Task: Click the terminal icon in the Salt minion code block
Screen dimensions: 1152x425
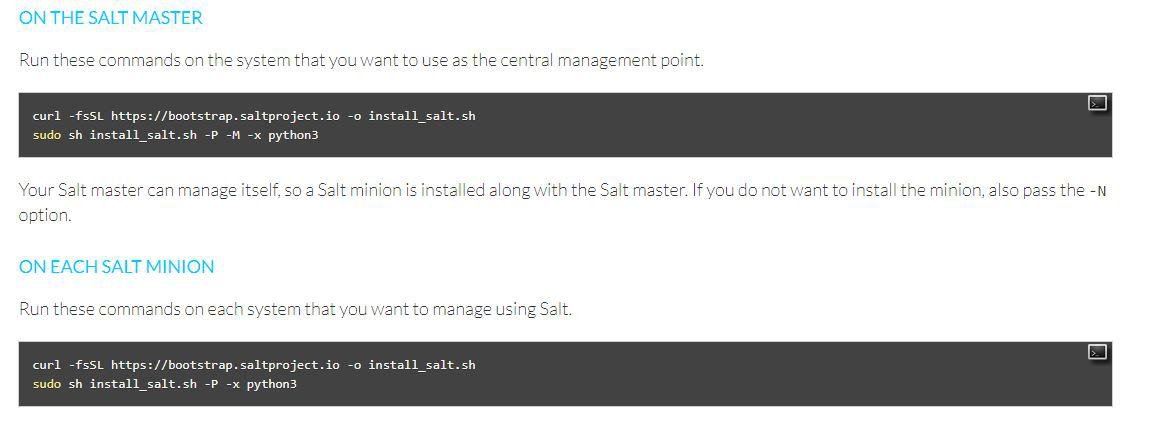Action: point(1097,352)
